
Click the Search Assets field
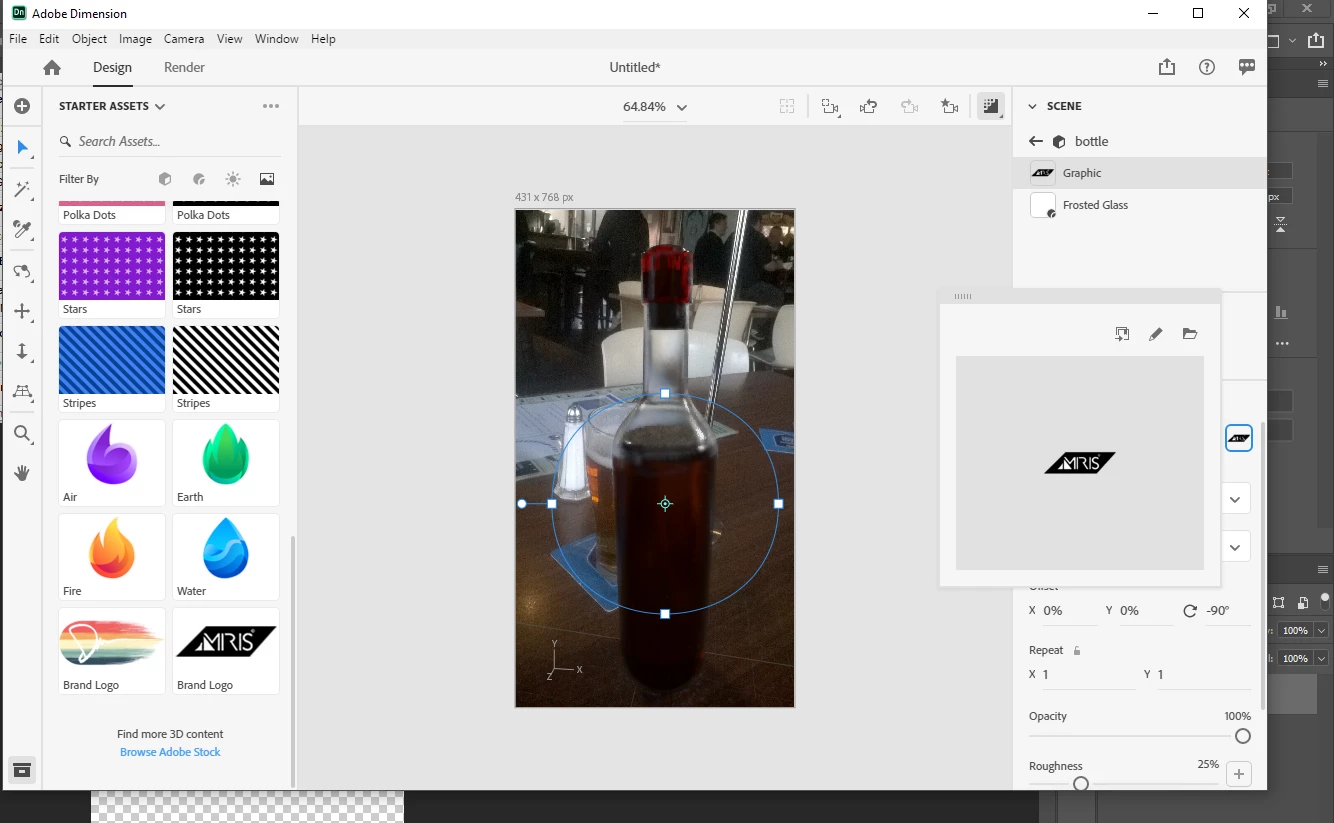pyautogui.click(x=169, y=142)
